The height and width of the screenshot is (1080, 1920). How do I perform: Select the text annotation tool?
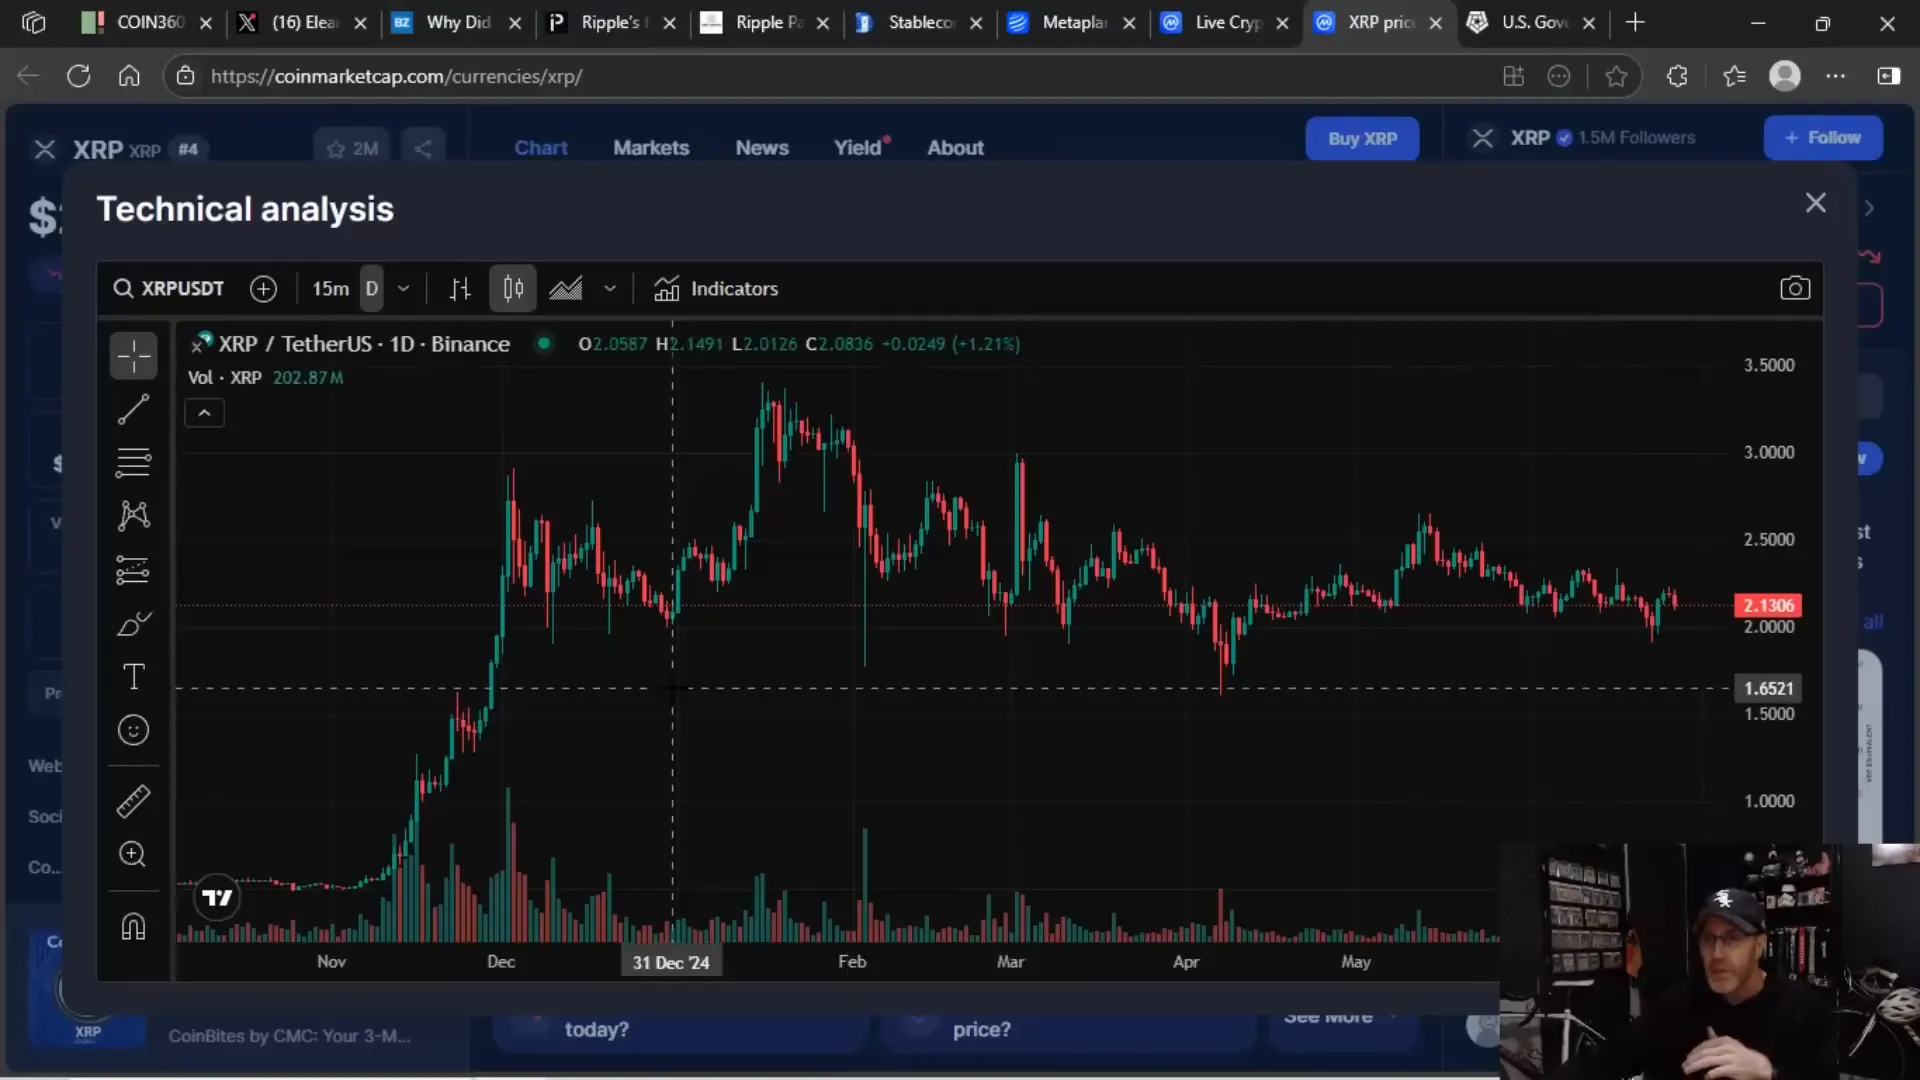(133, 677)
